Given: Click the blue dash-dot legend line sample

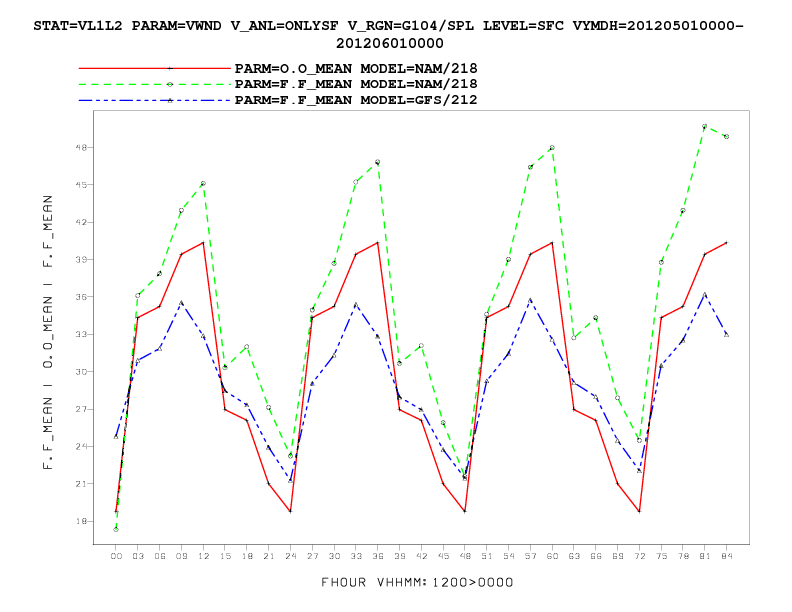Looking at the screenshot, I should pyautogui.click(x=155, y=100).
